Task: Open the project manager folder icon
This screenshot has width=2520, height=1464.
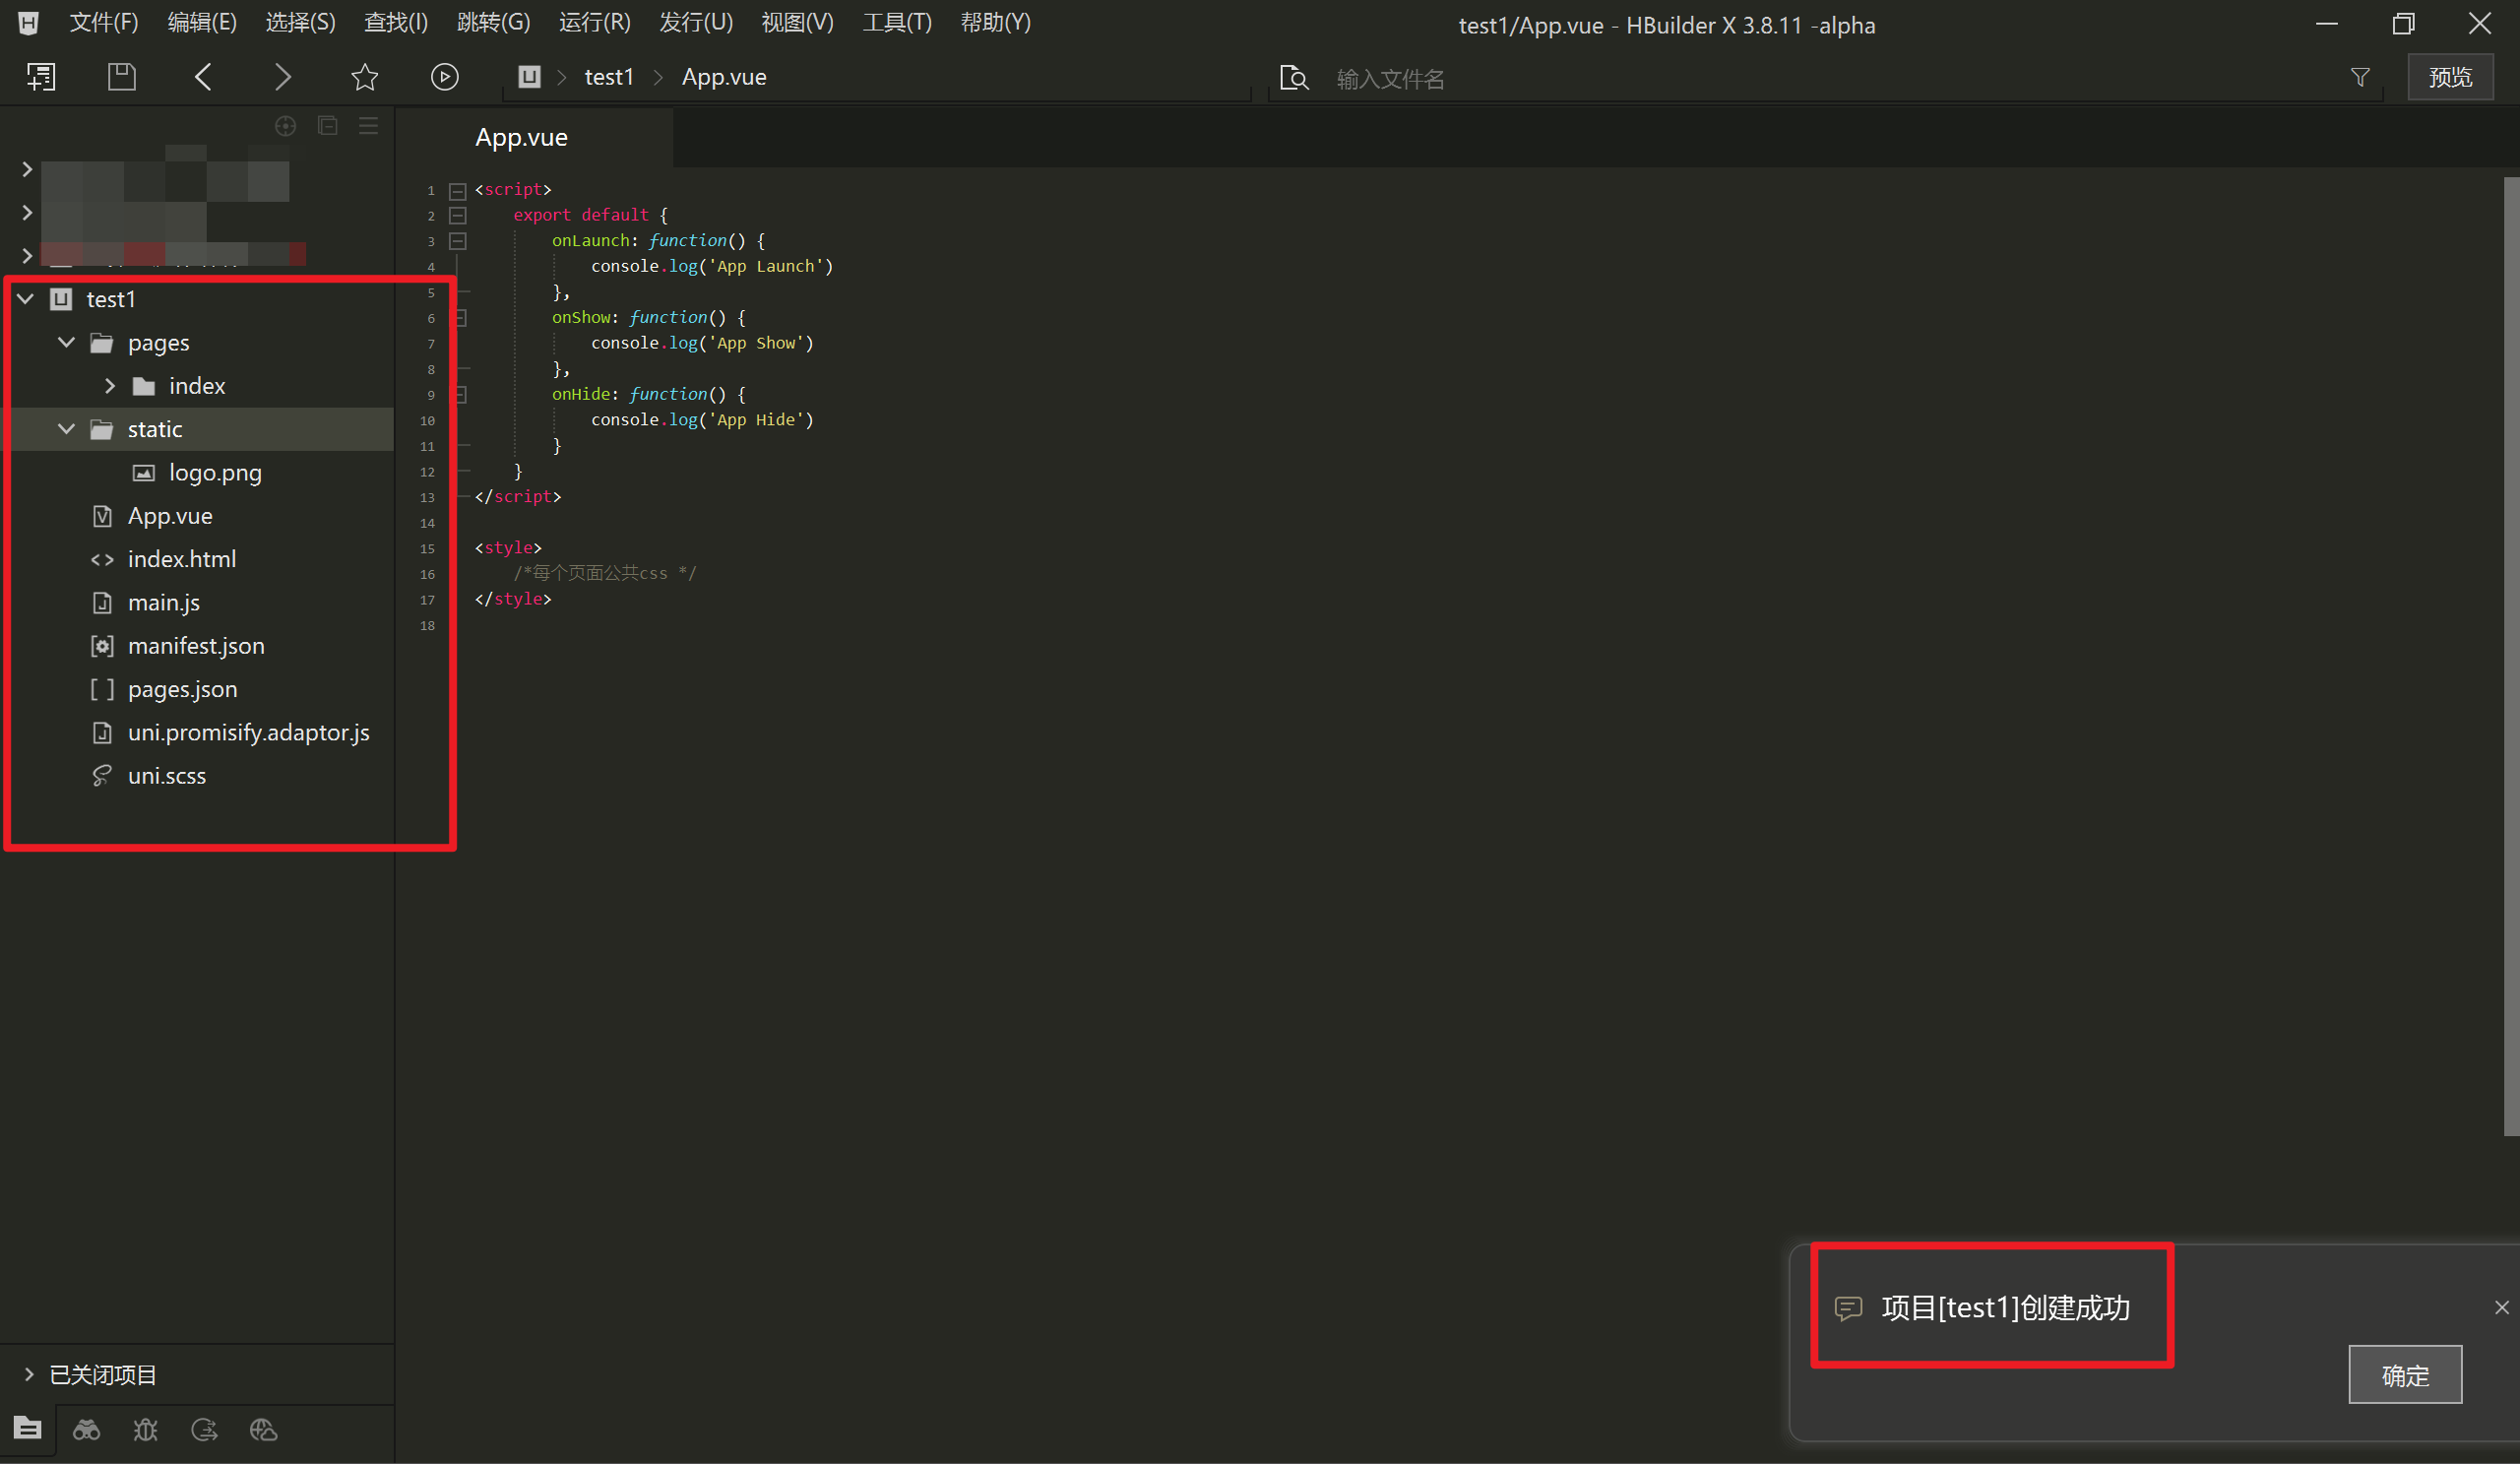Action: click(x=28, y=1429)
